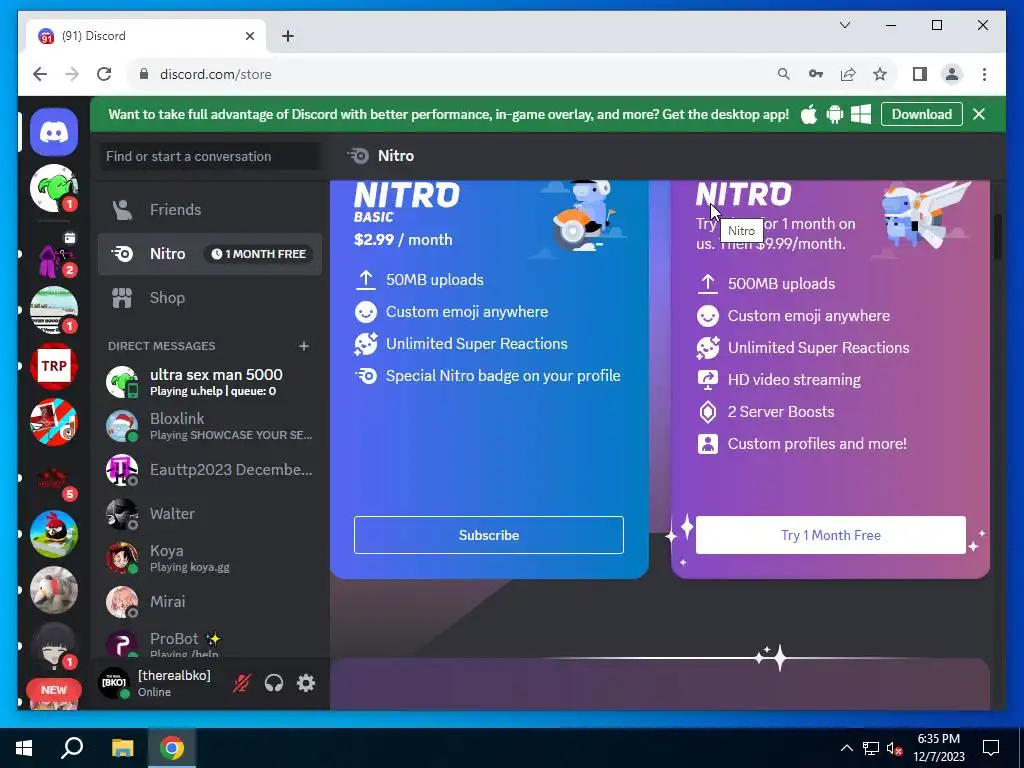Open DM with Bloxlink
This screenshot has height=768, width=1024.
(210, 426)
